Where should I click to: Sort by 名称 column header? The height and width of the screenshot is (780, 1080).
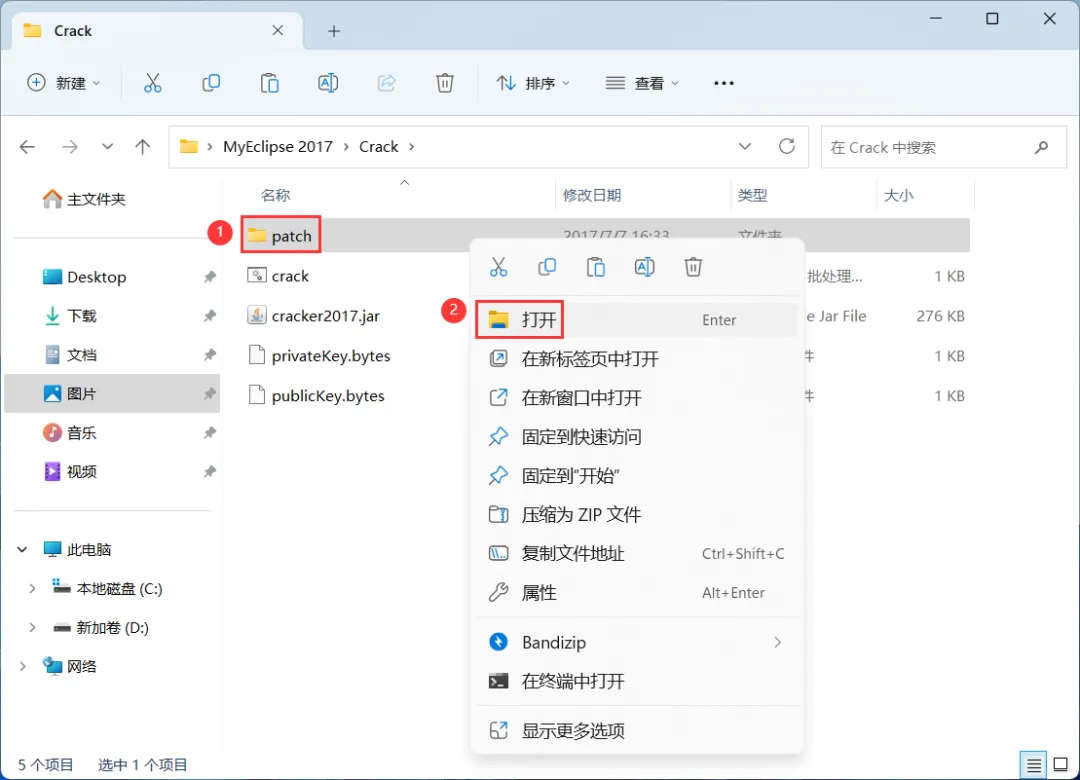click(276, 196)
